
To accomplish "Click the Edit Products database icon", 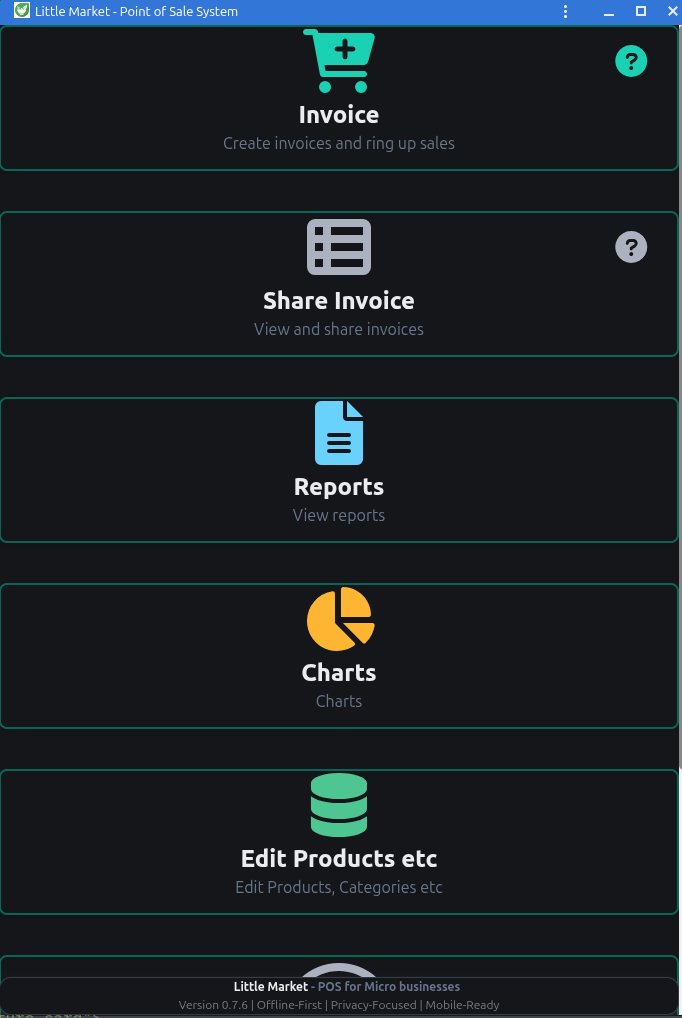I will pos(338,804).
